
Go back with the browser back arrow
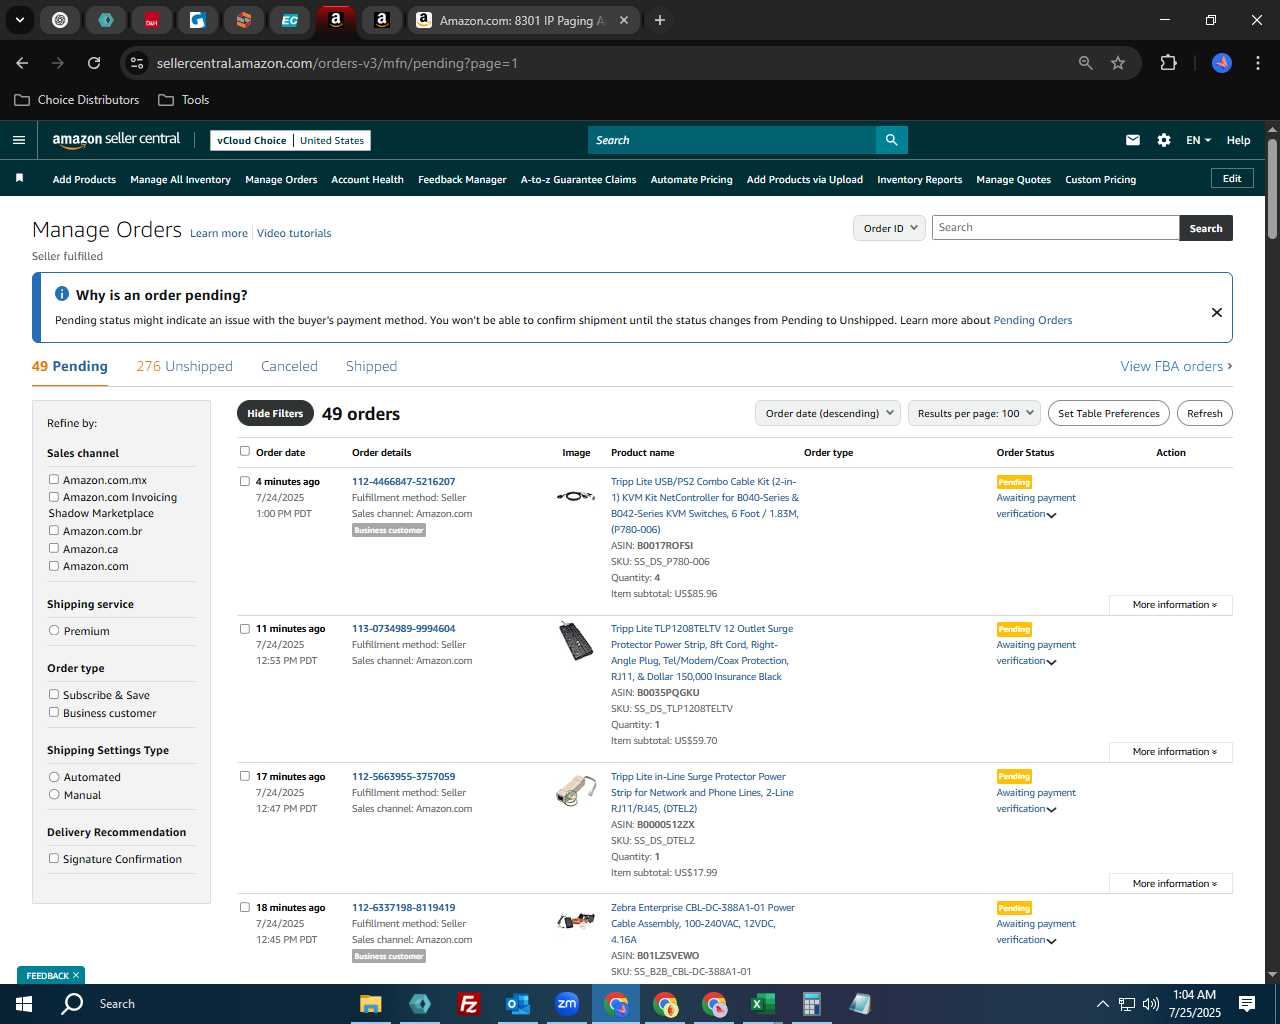pos(22,63)
